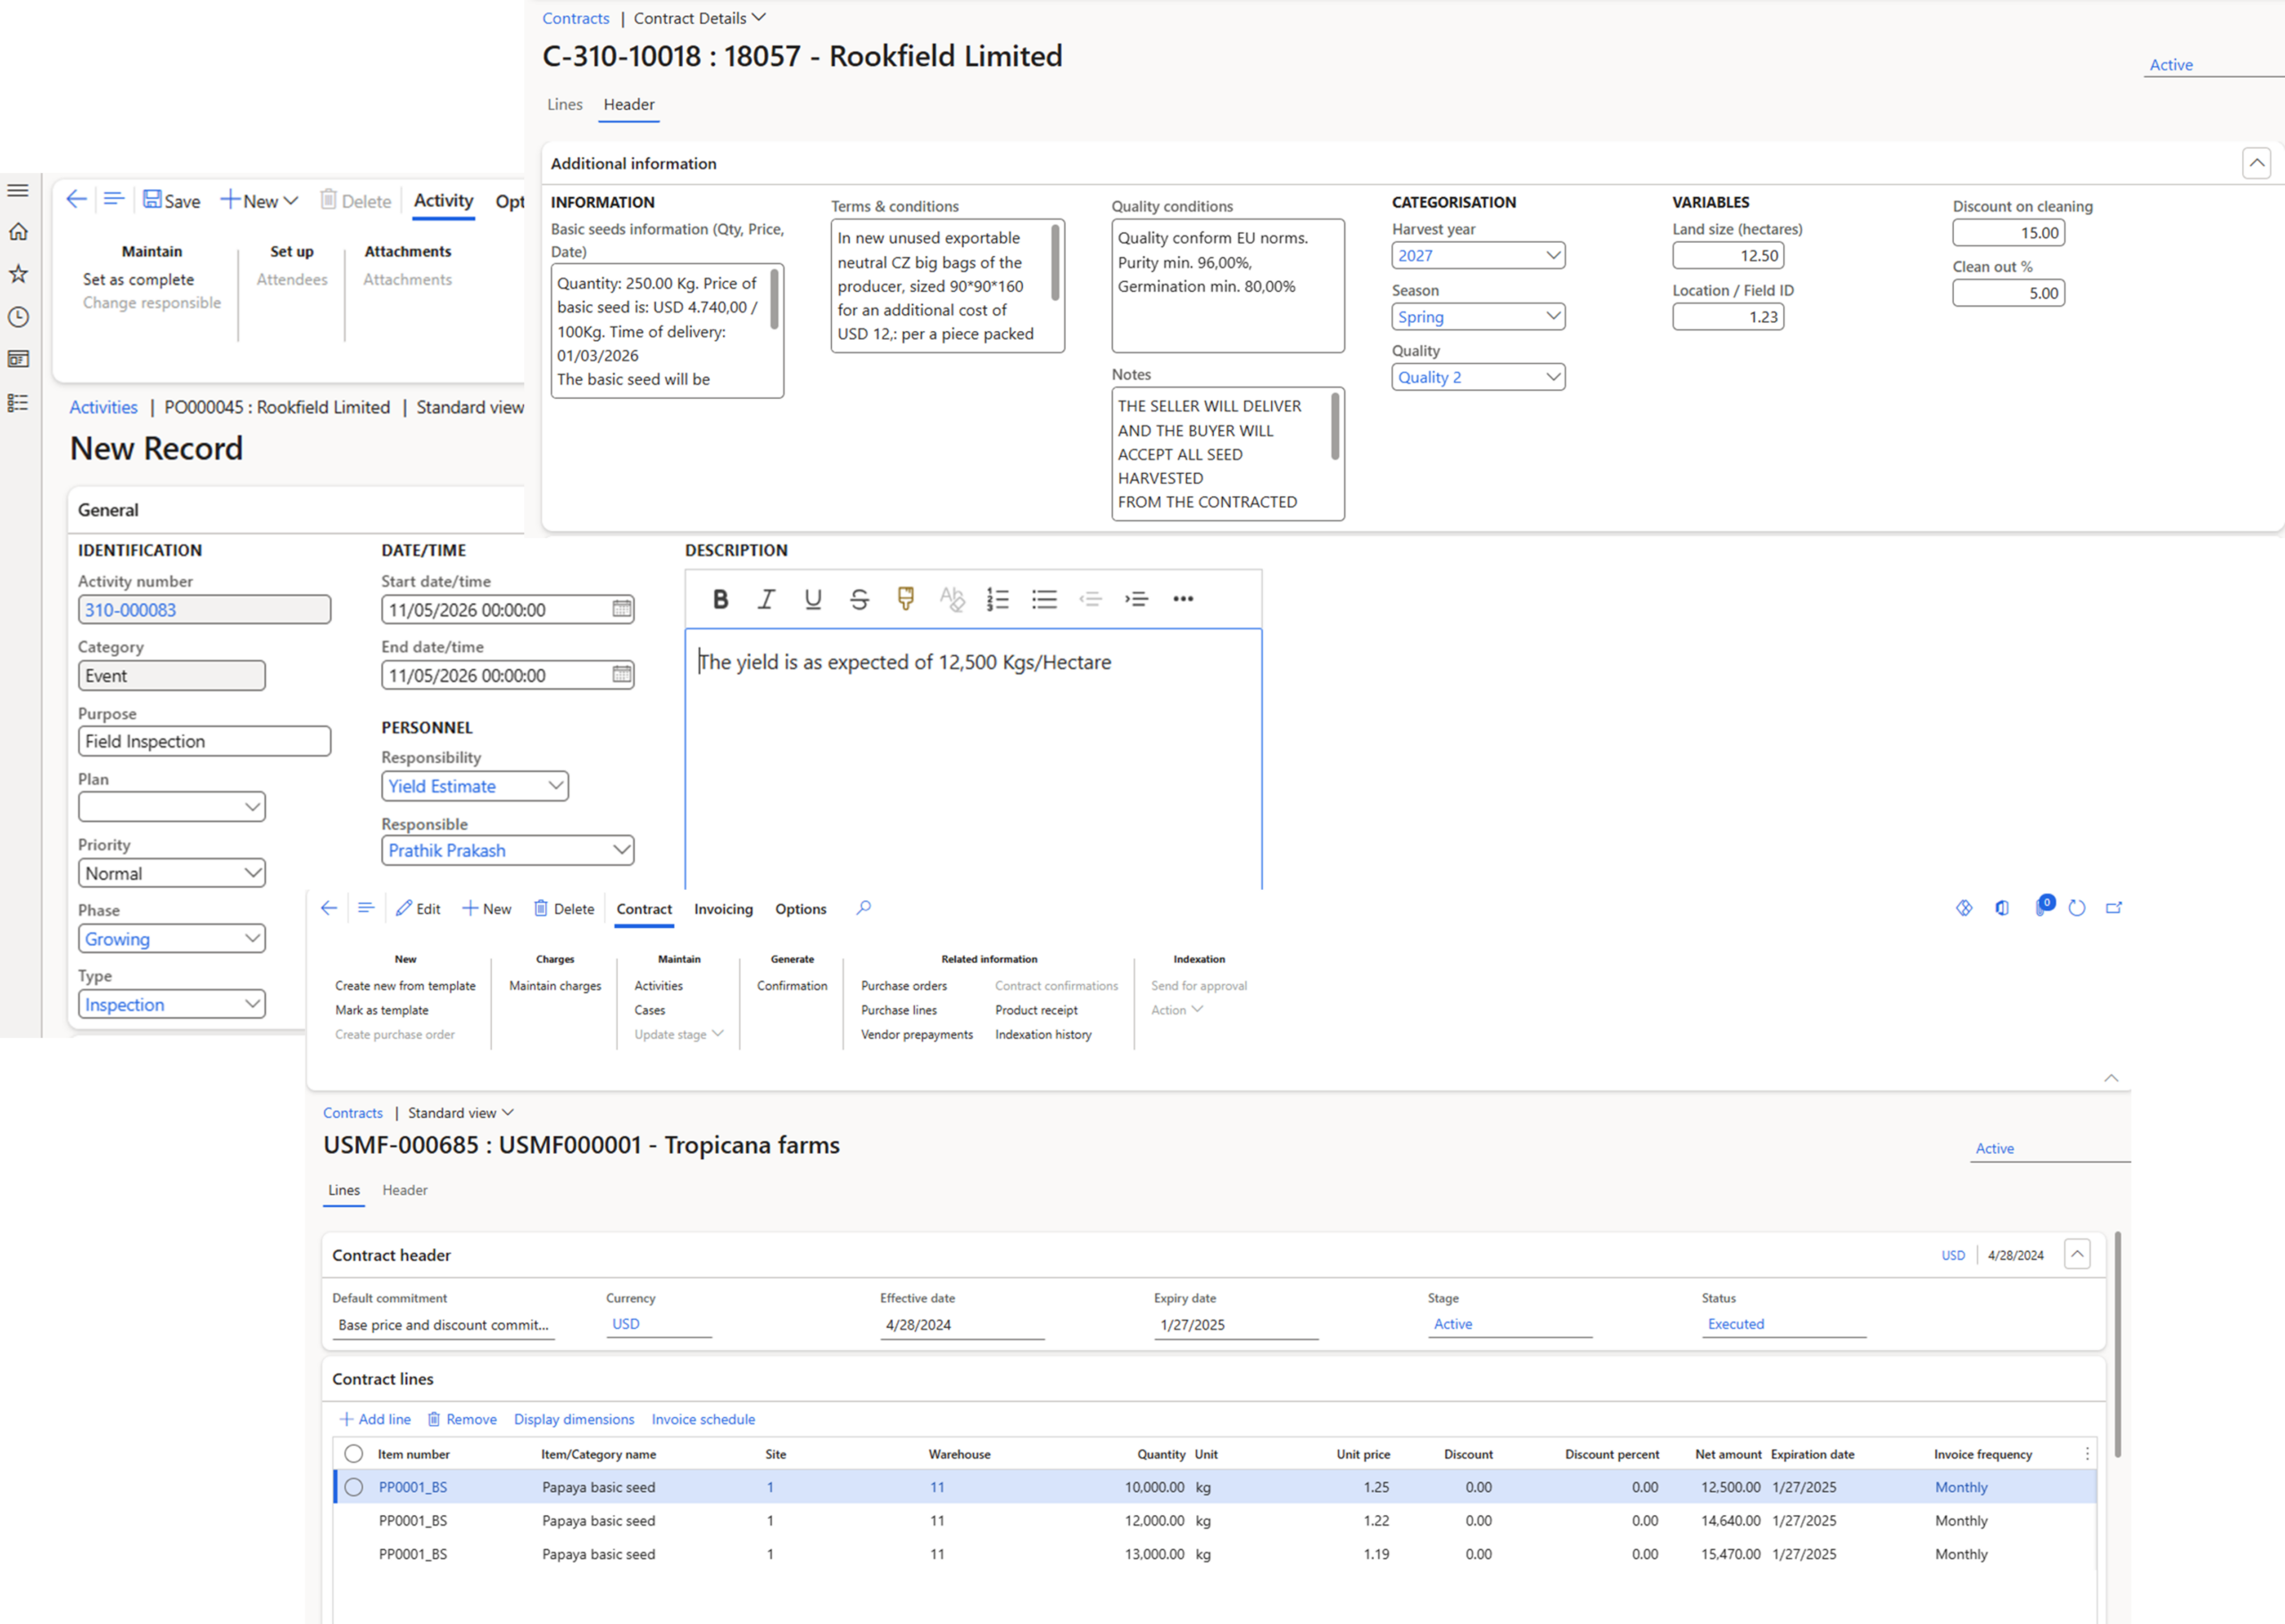
Task: Click Remove in contract lines
Action: (x=462, y=1419)
